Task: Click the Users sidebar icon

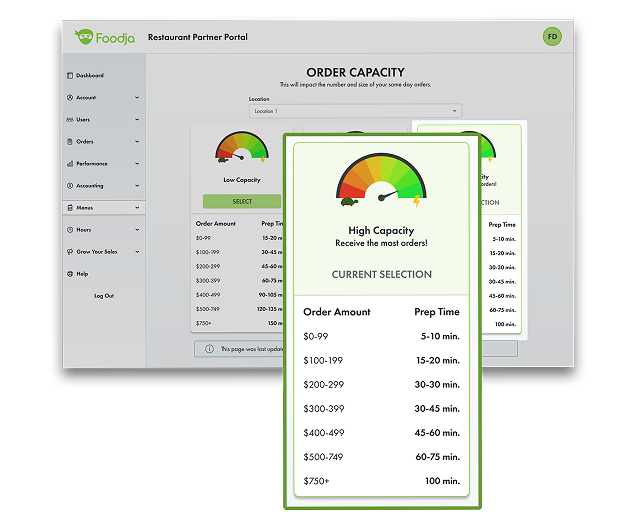Action: point(70,120)
